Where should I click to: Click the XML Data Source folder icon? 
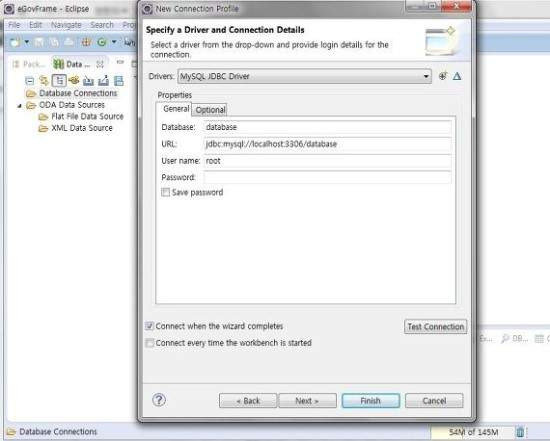[43, 128]
